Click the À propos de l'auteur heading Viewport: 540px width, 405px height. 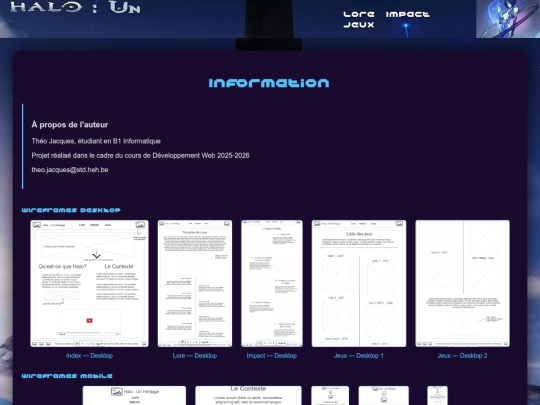[x=70, y=125]
